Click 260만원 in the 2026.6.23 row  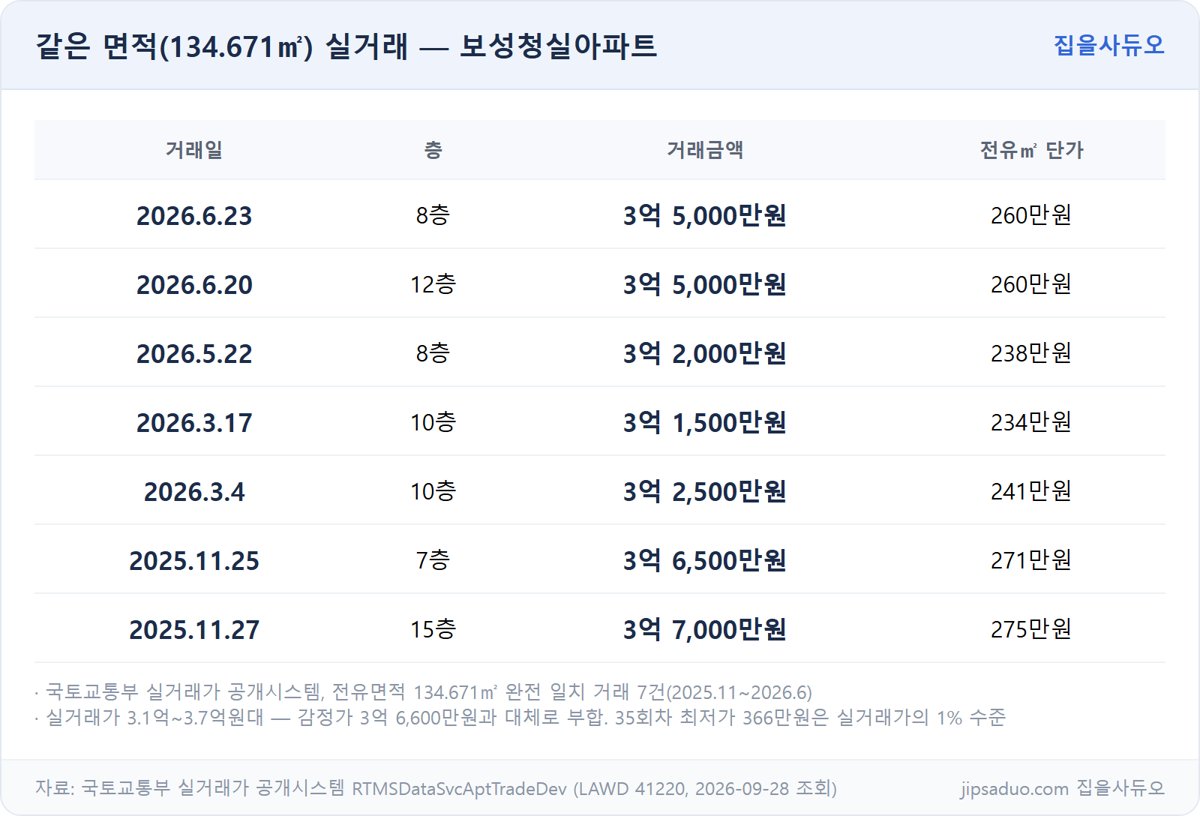[x=1031, y=216]
